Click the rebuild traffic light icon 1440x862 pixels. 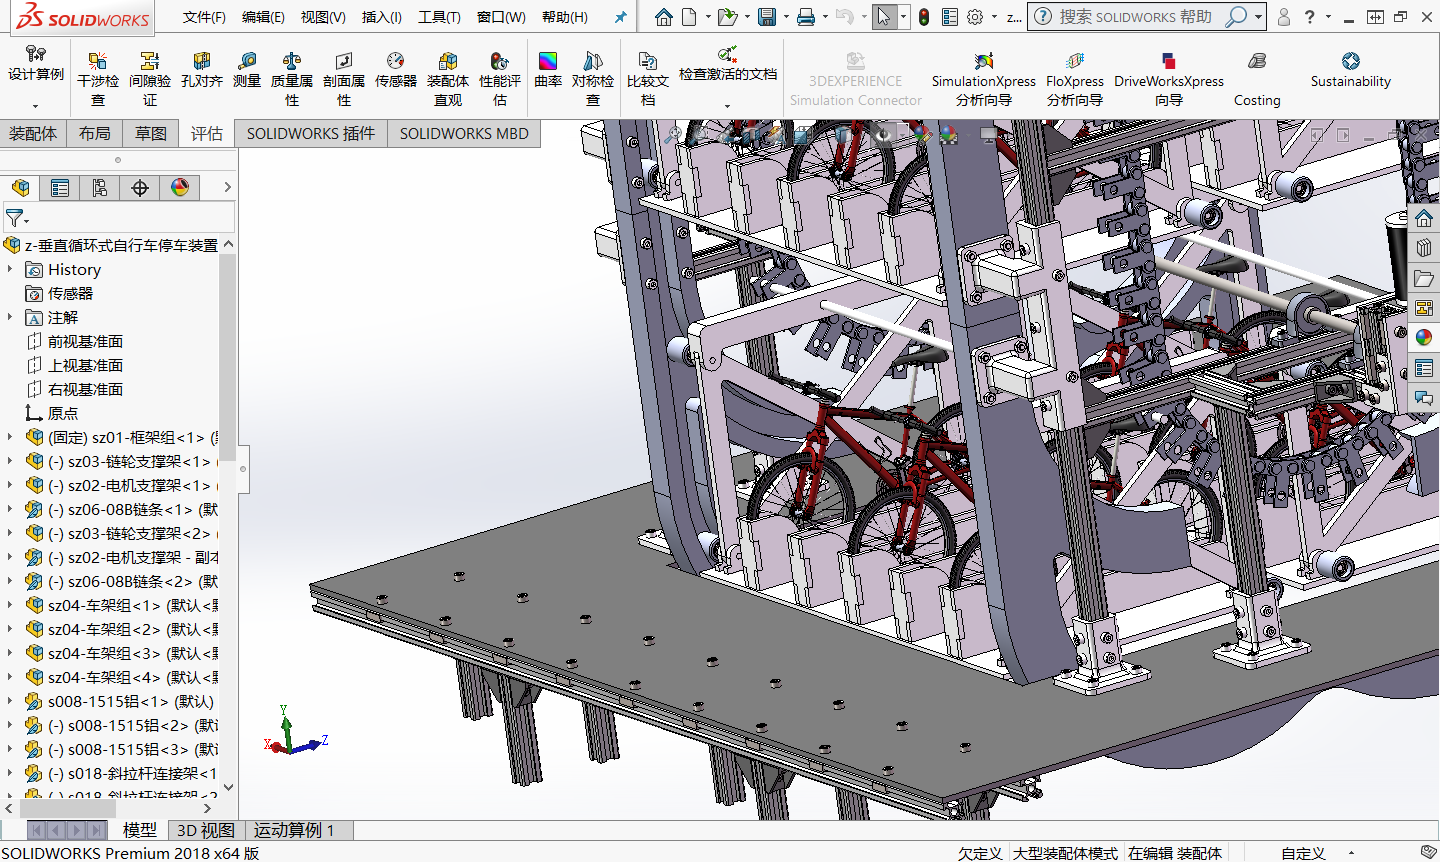[x=924, y=17]
